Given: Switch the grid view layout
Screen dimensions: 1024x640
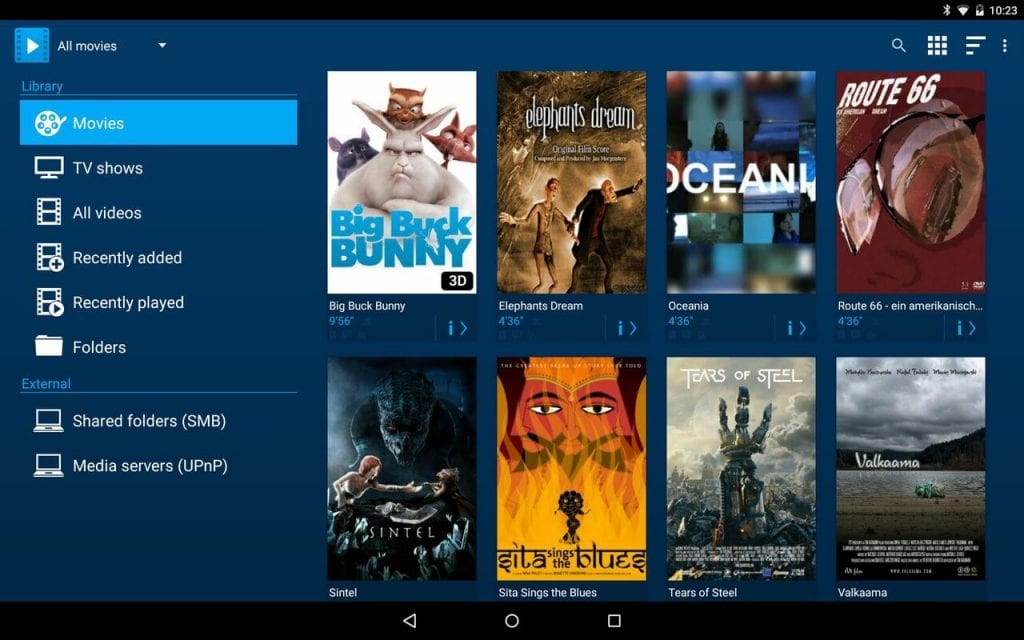Looking at the screenshot, I should pos(936,45).
